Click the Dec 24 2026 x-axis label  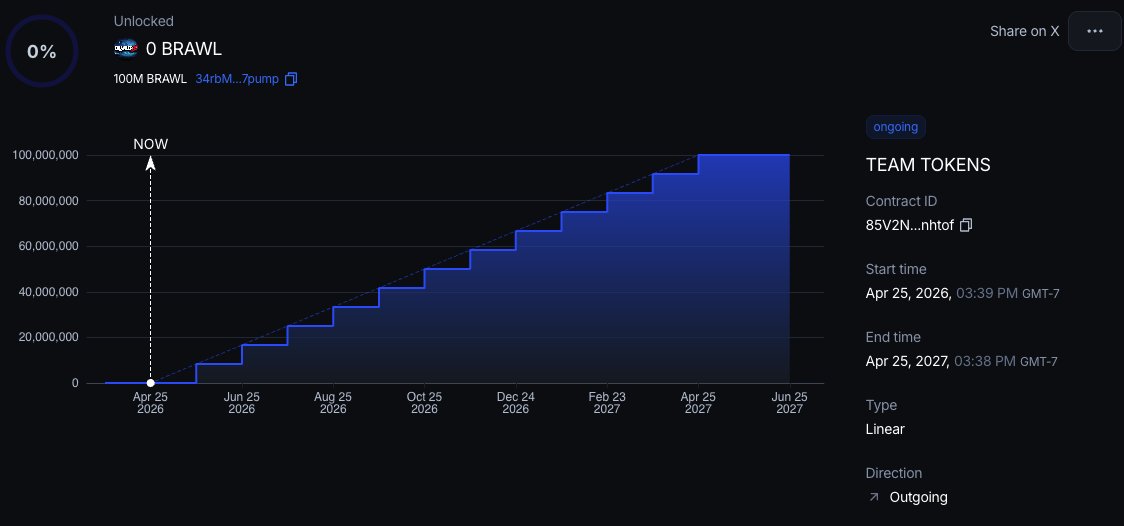point(515,403)
